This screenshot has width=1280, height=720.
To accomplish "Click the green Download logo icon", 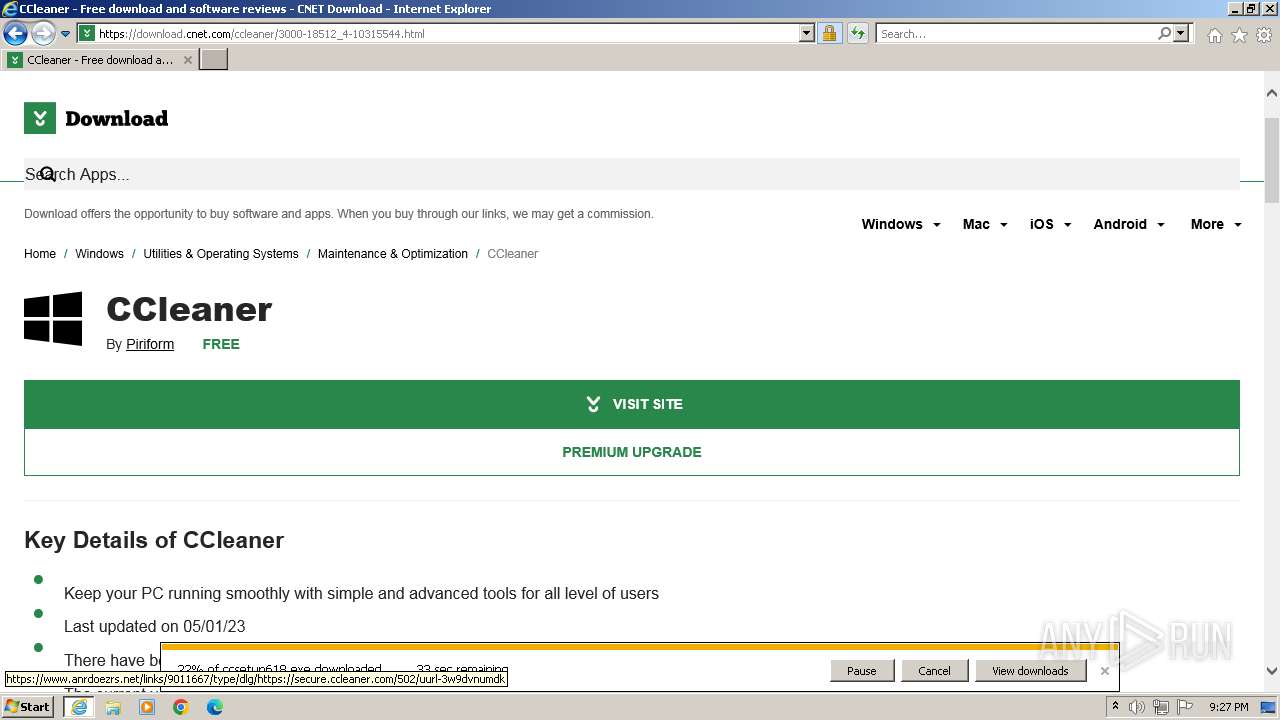I will coord(40,118).
